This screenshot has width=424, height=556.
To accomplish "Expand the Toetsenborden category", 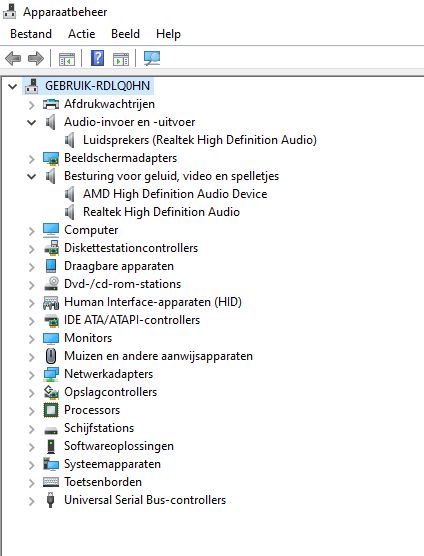I will point(32,483).
